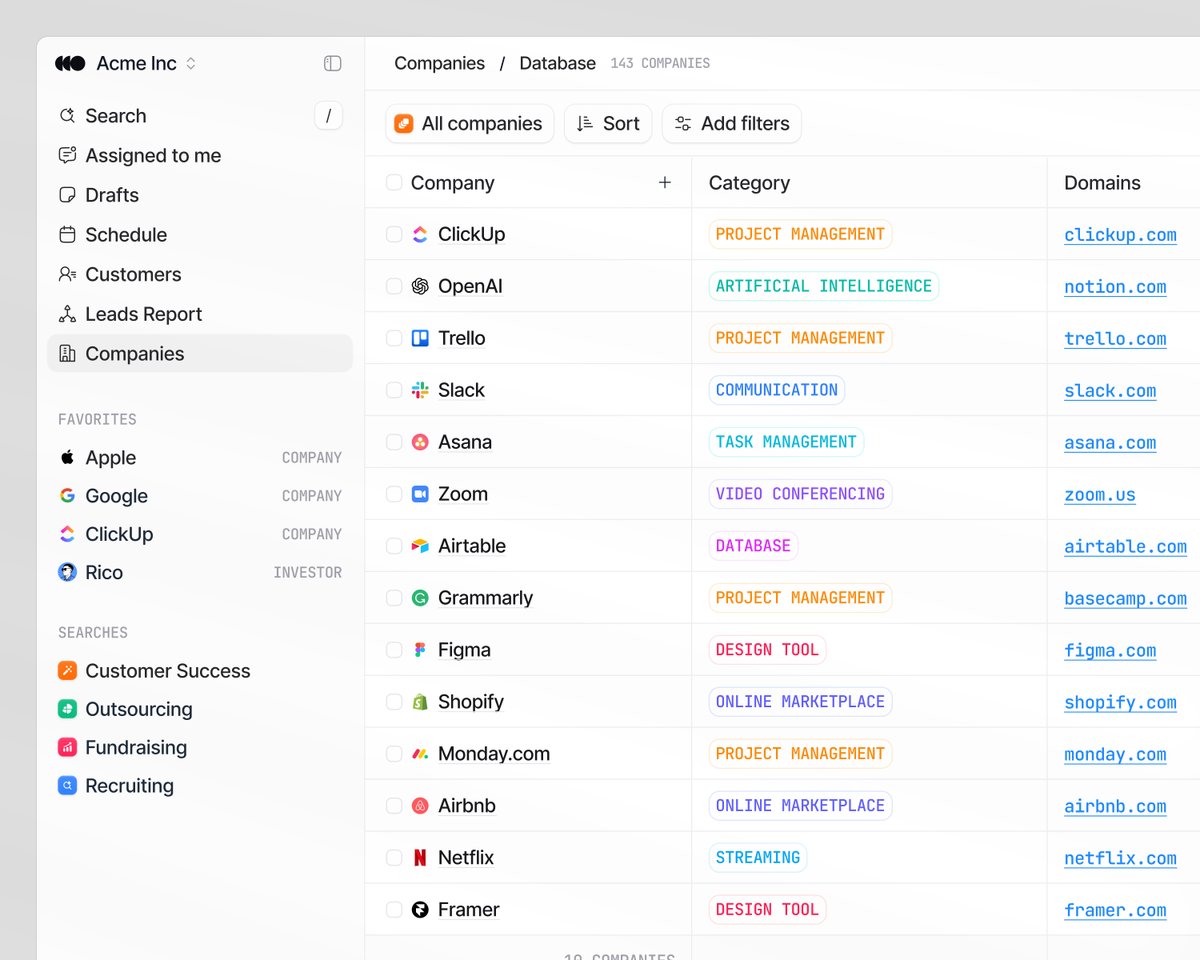Click the Figma logo icon

tap(420, 650)
